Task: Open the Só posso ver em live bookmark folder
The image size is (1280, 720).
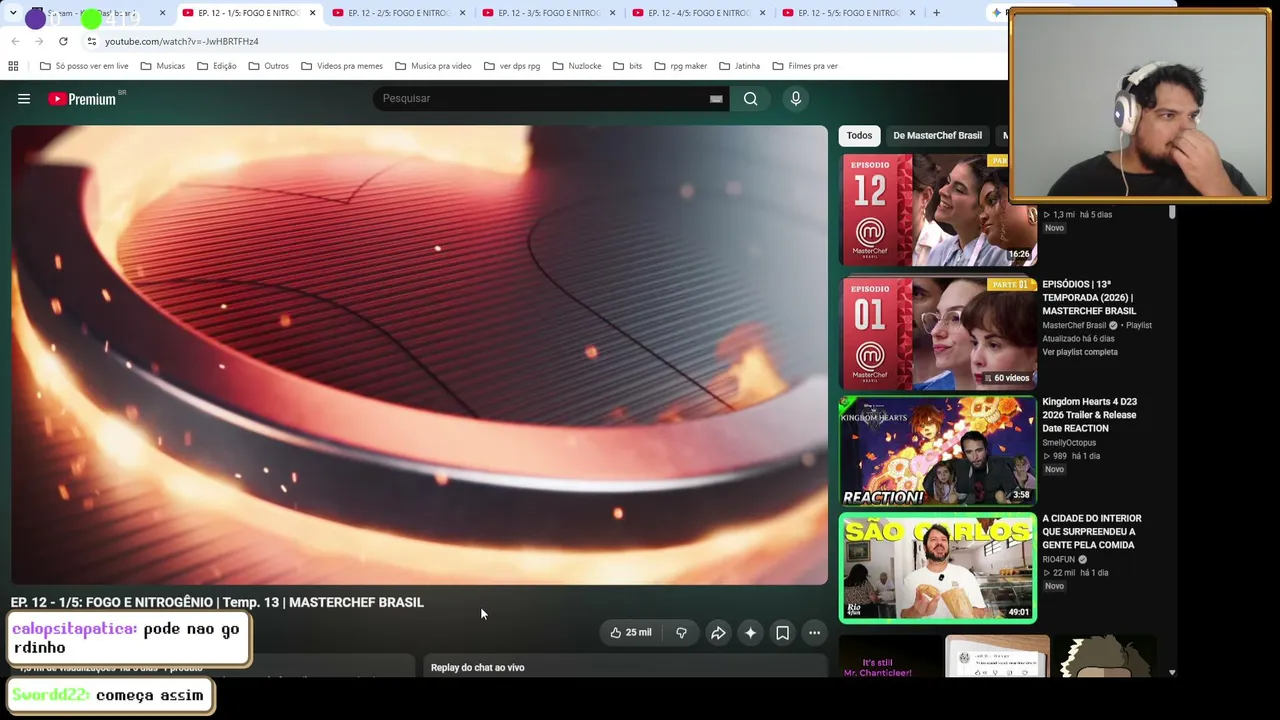Action: click(x=84, y=66)
